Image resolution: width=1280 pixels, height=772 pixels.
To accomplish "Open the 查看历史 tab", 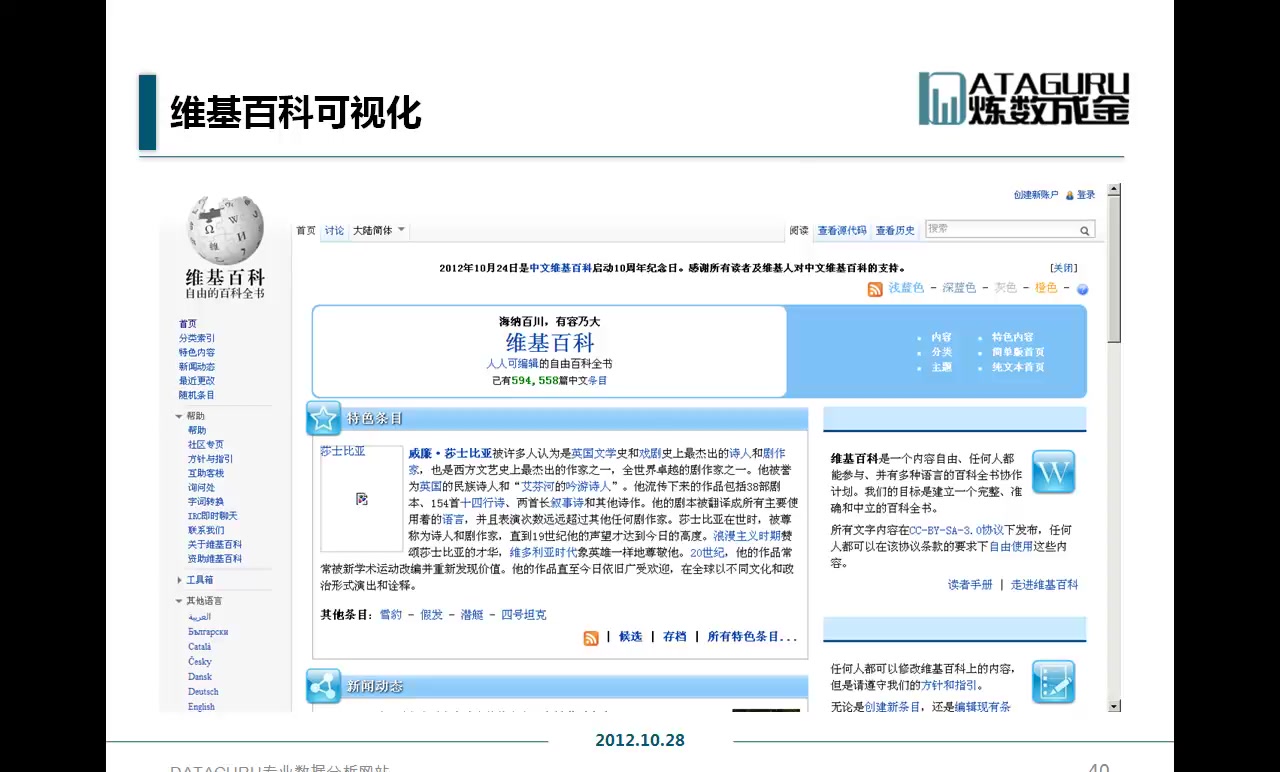I will [x=895, y=231].
